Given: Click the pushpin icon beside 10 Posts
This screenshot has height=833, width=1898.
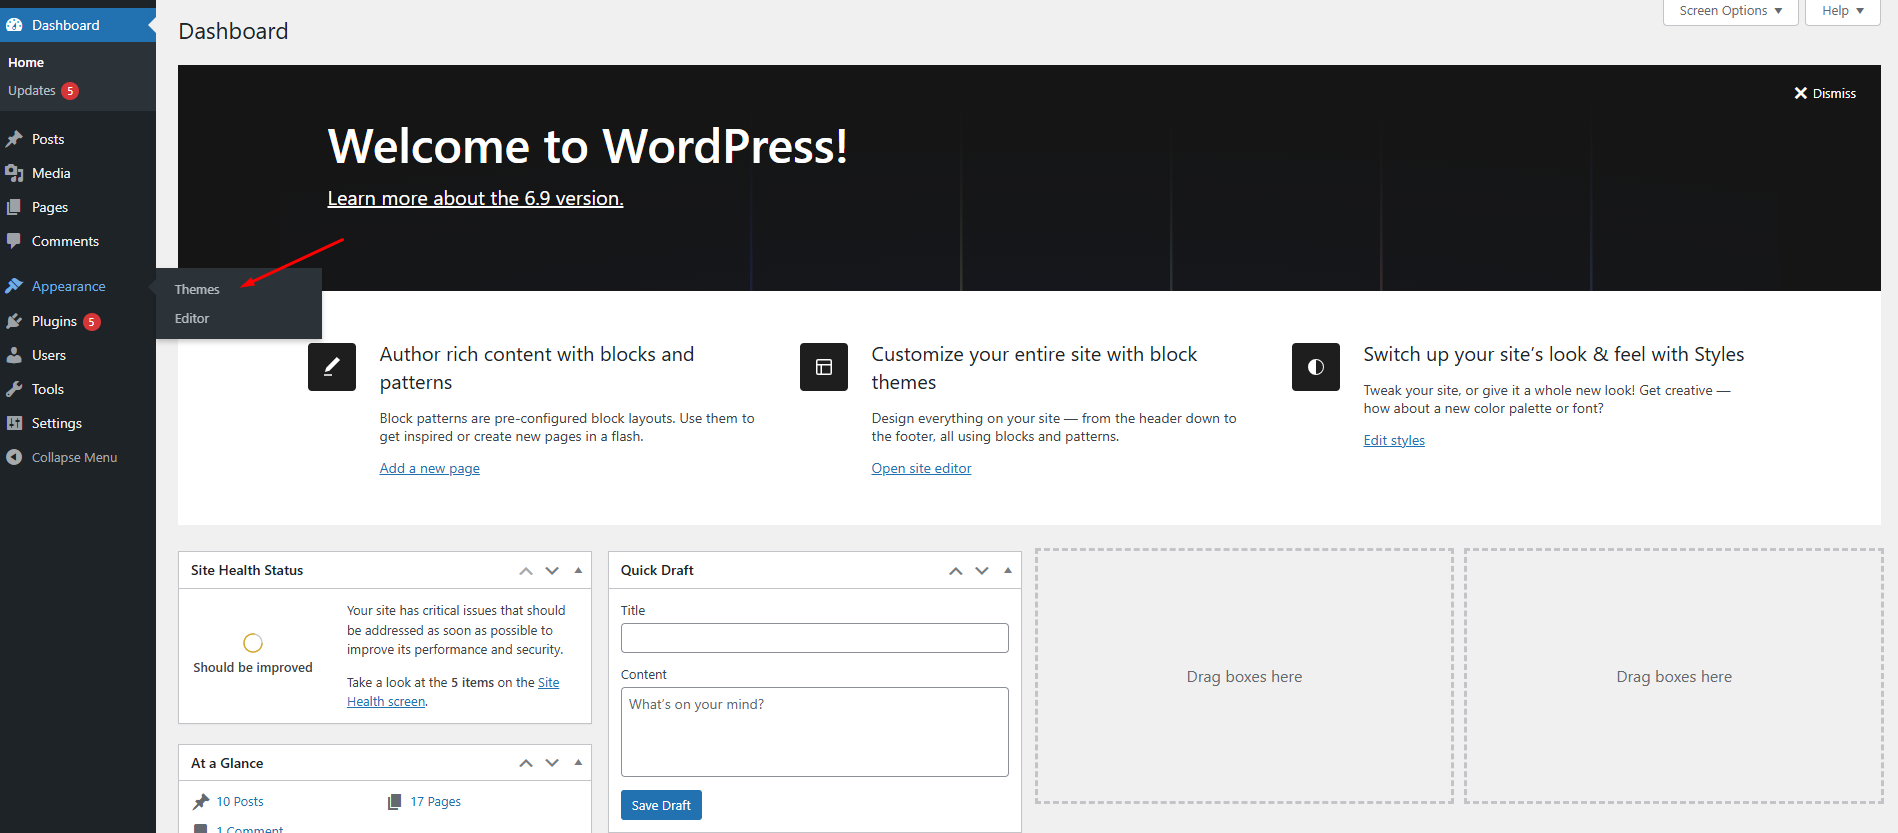Looking at the screenshot, I should click(x=201, y=801).
